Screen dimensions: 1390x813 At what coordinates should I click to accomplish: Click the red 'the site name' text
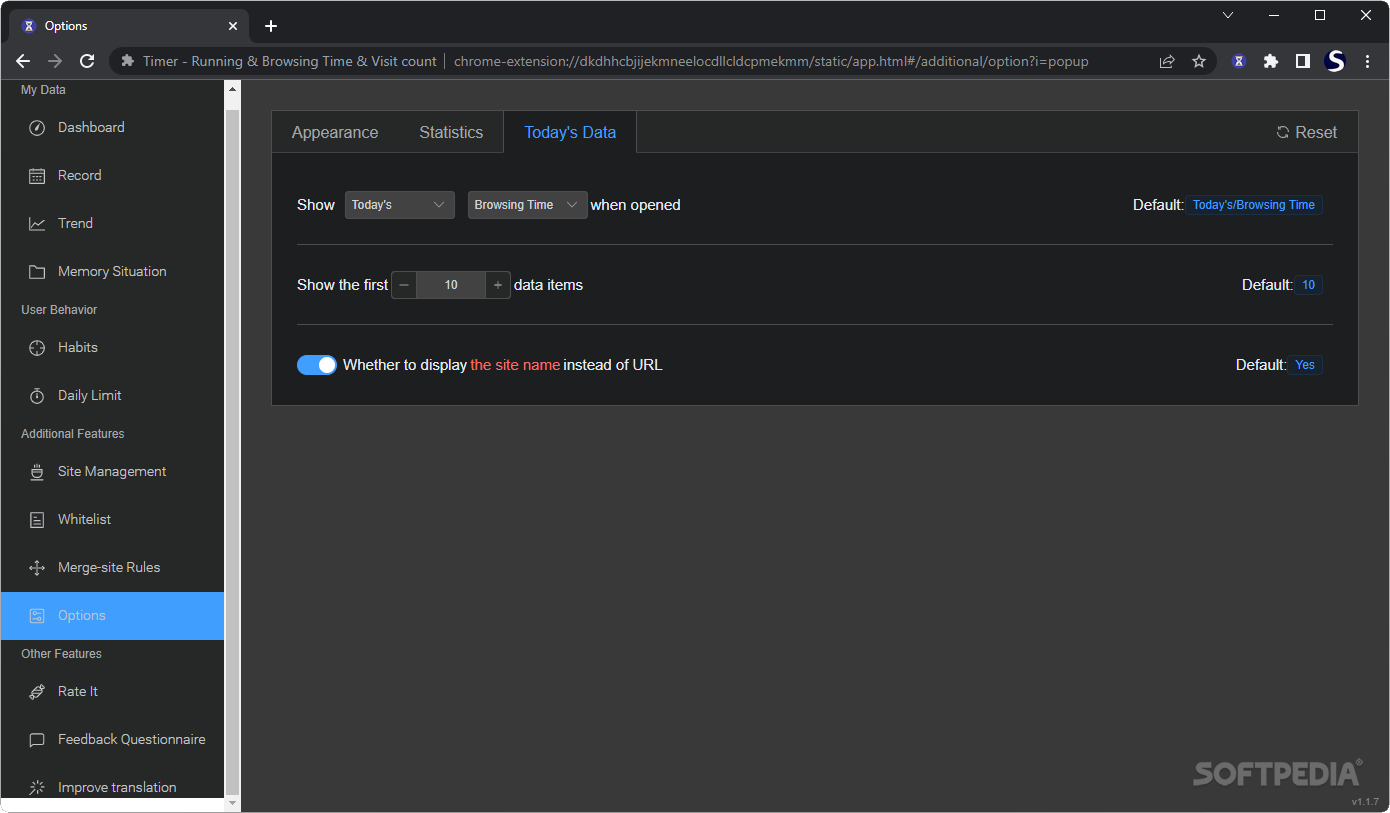point(515,365)
